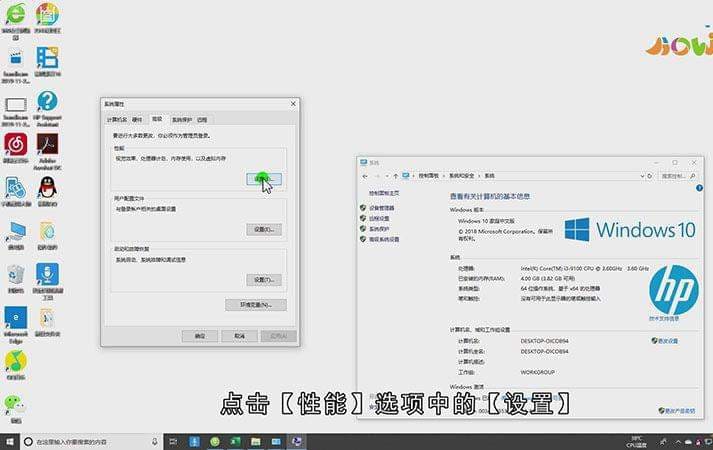Launch Microsoft Edge from the desktop
713x450 pixels.
16,324
